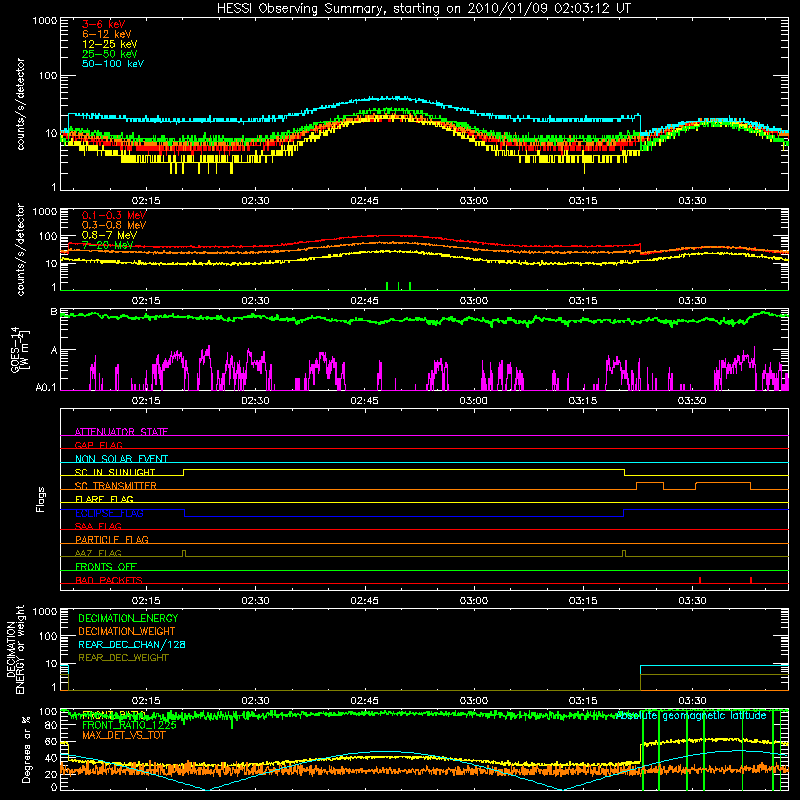
Task: Click the green 7-20 MeV legend entry
Action: pyautogui.click(x=107, y=245)
